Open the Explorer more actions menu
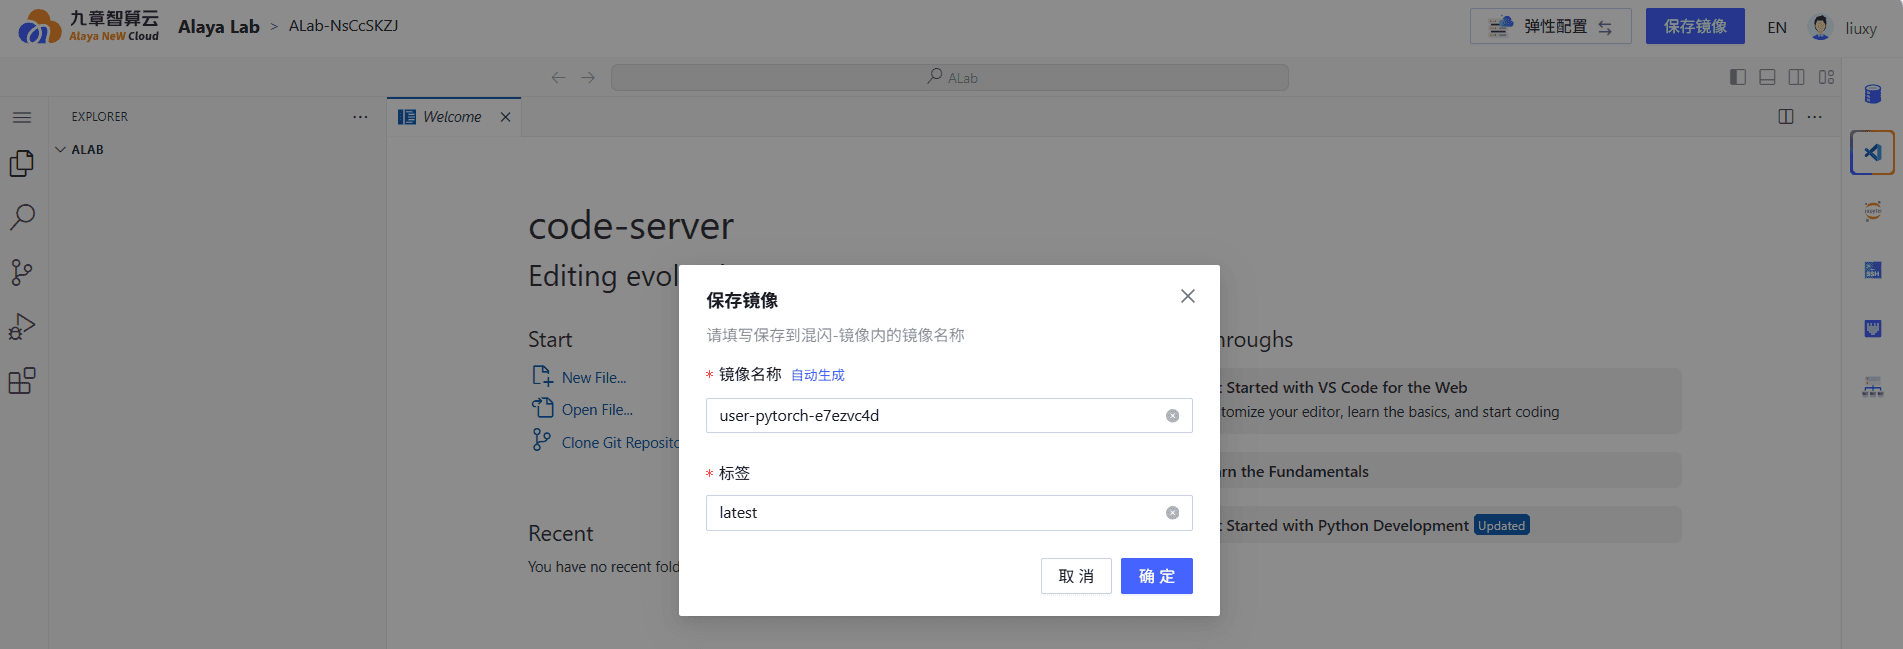The image size is (1903, 649). tap(360, 117)
